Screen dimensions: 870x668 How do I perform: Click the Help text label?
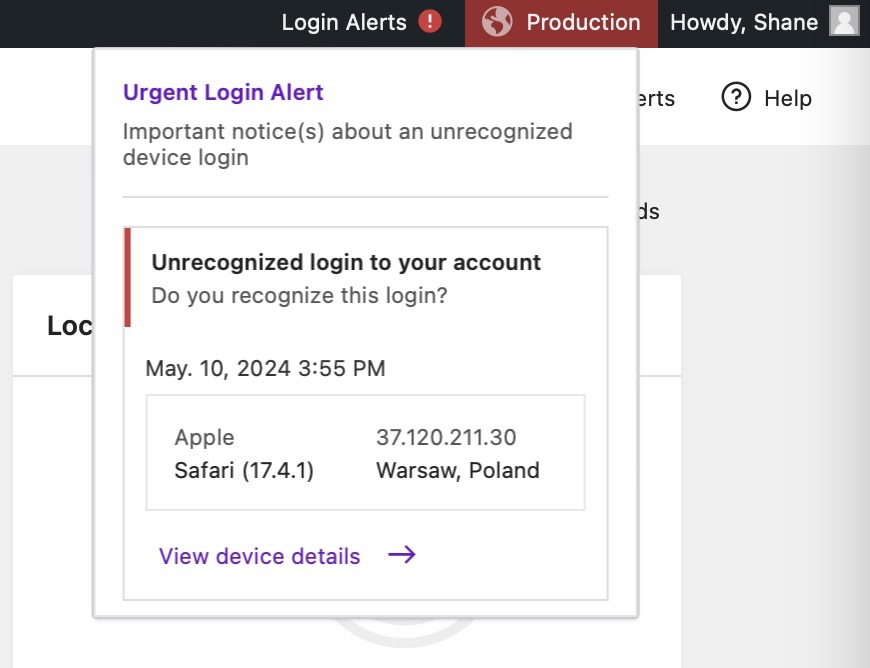787,98
